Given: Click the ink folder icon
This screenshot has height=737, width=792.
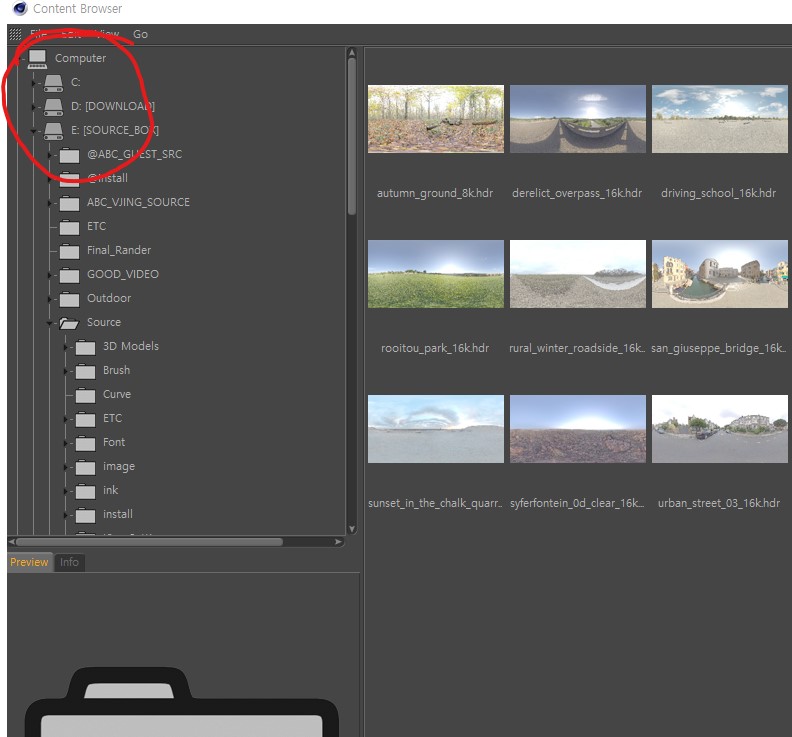Looking at the screenshot, I should tap(85, 491).
